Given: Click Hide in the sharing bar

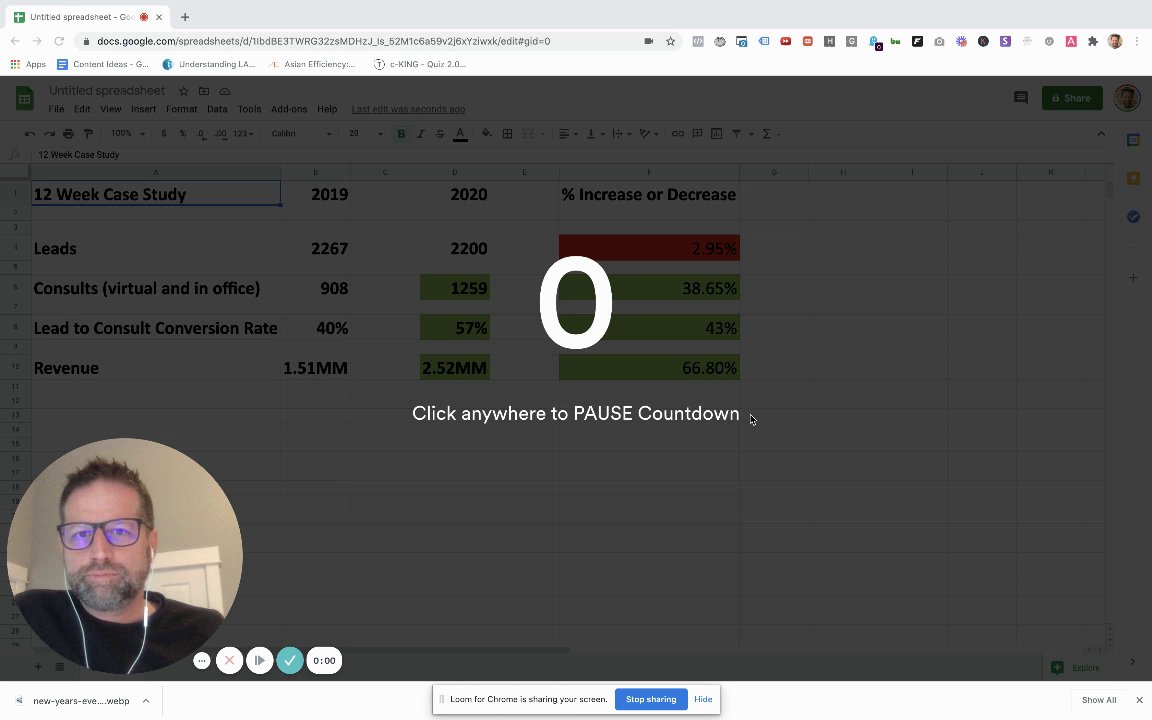Looking at the screenshot, I should [703, 699].
